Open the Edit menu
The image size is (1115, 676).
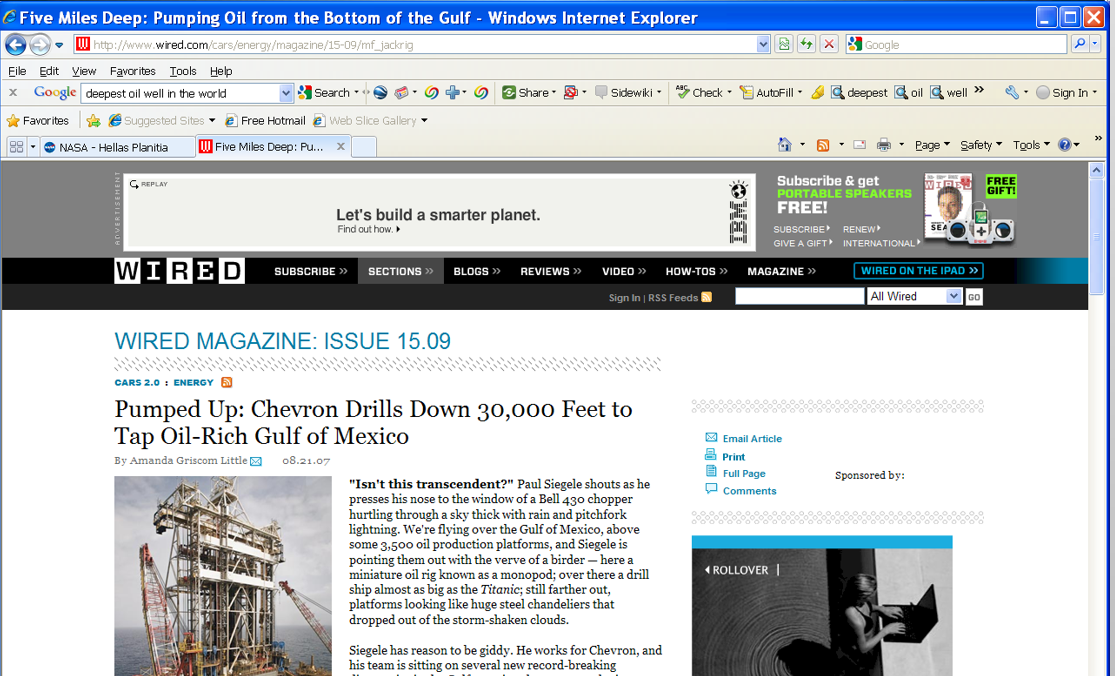pos(49,71)
